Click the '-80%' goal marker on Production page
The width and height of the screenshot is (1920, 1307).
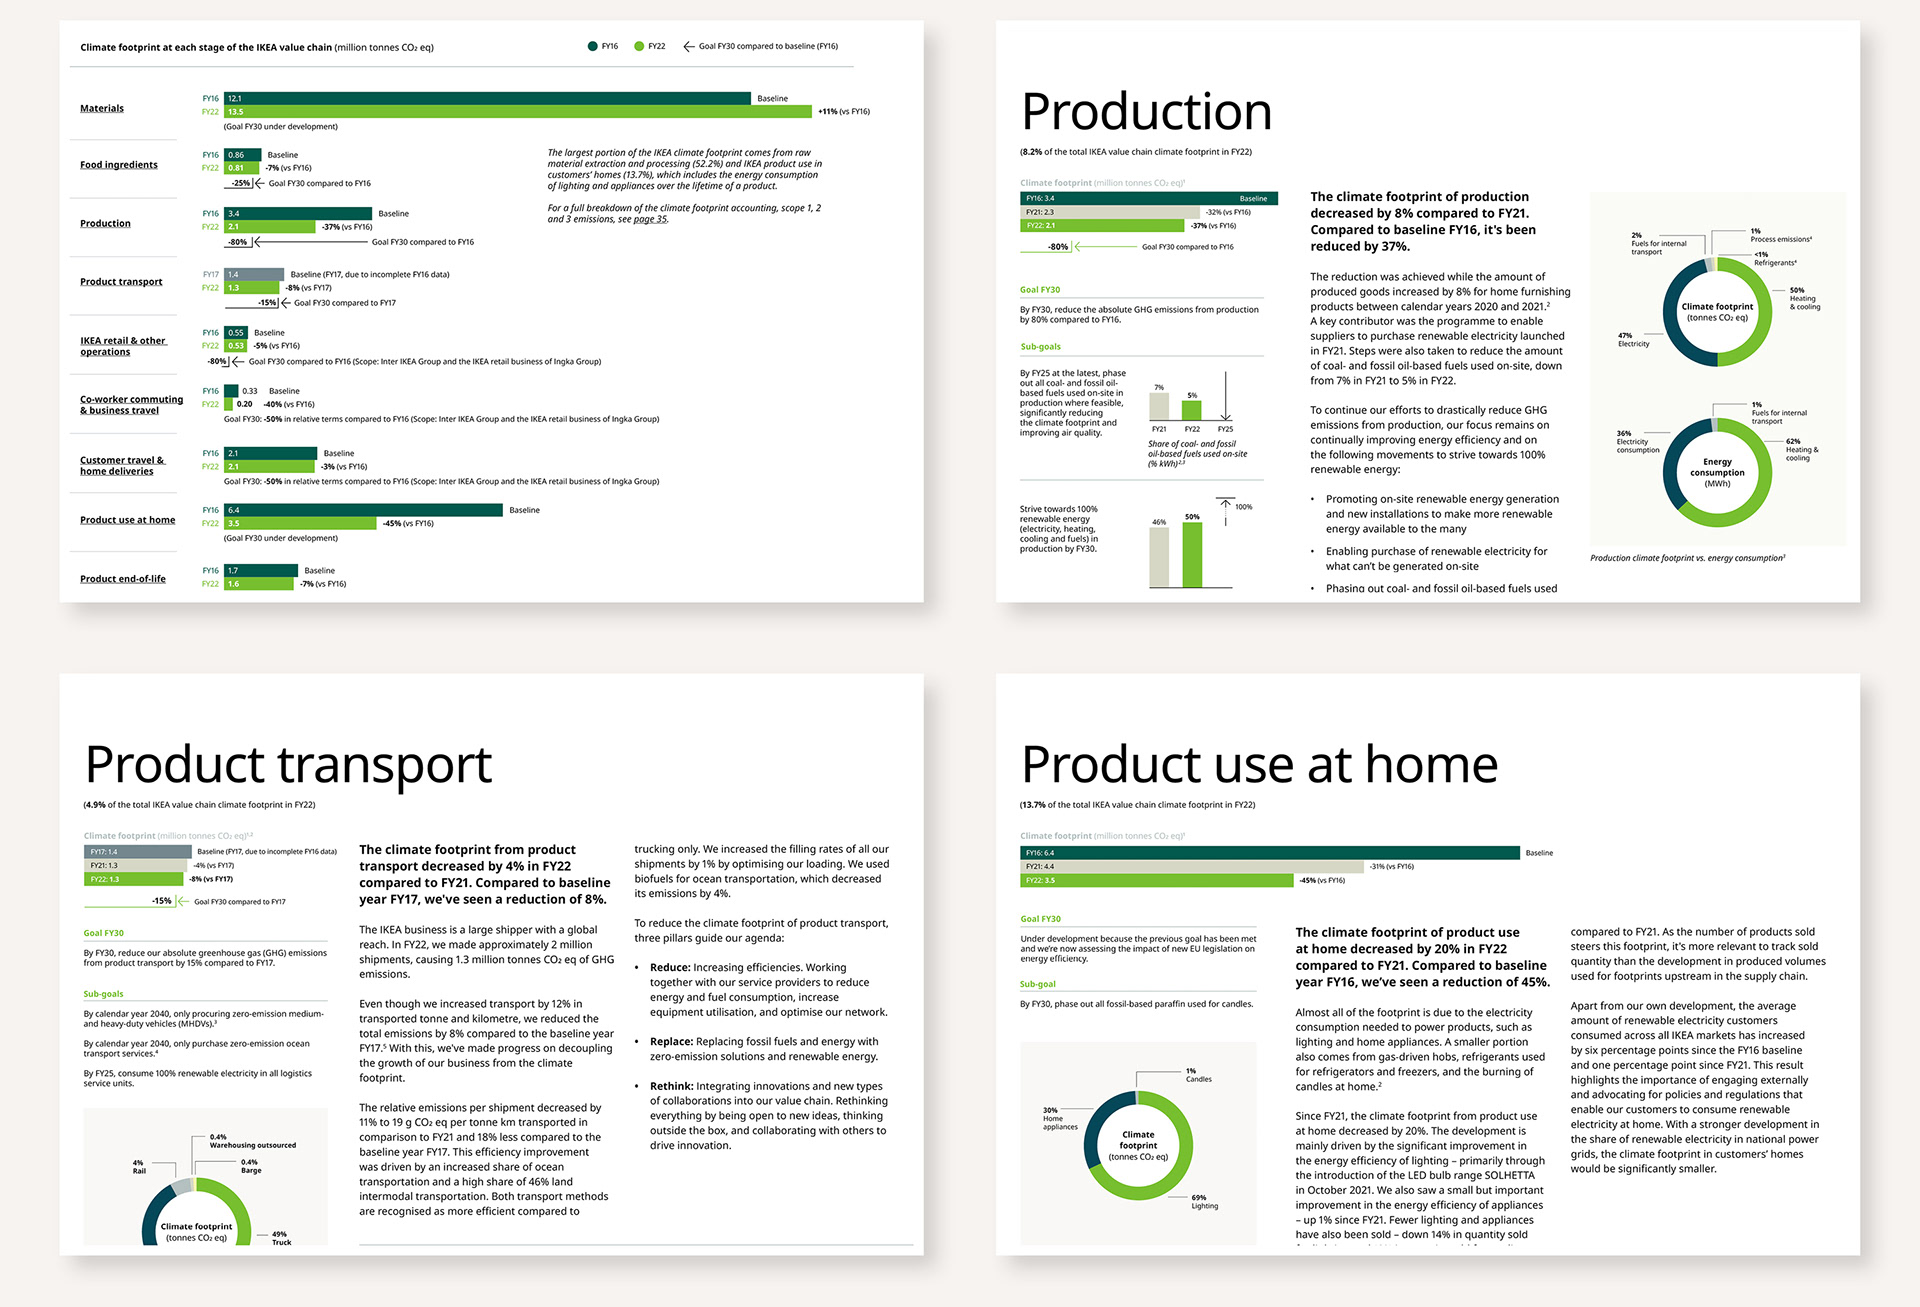[x=1058, y=247]
